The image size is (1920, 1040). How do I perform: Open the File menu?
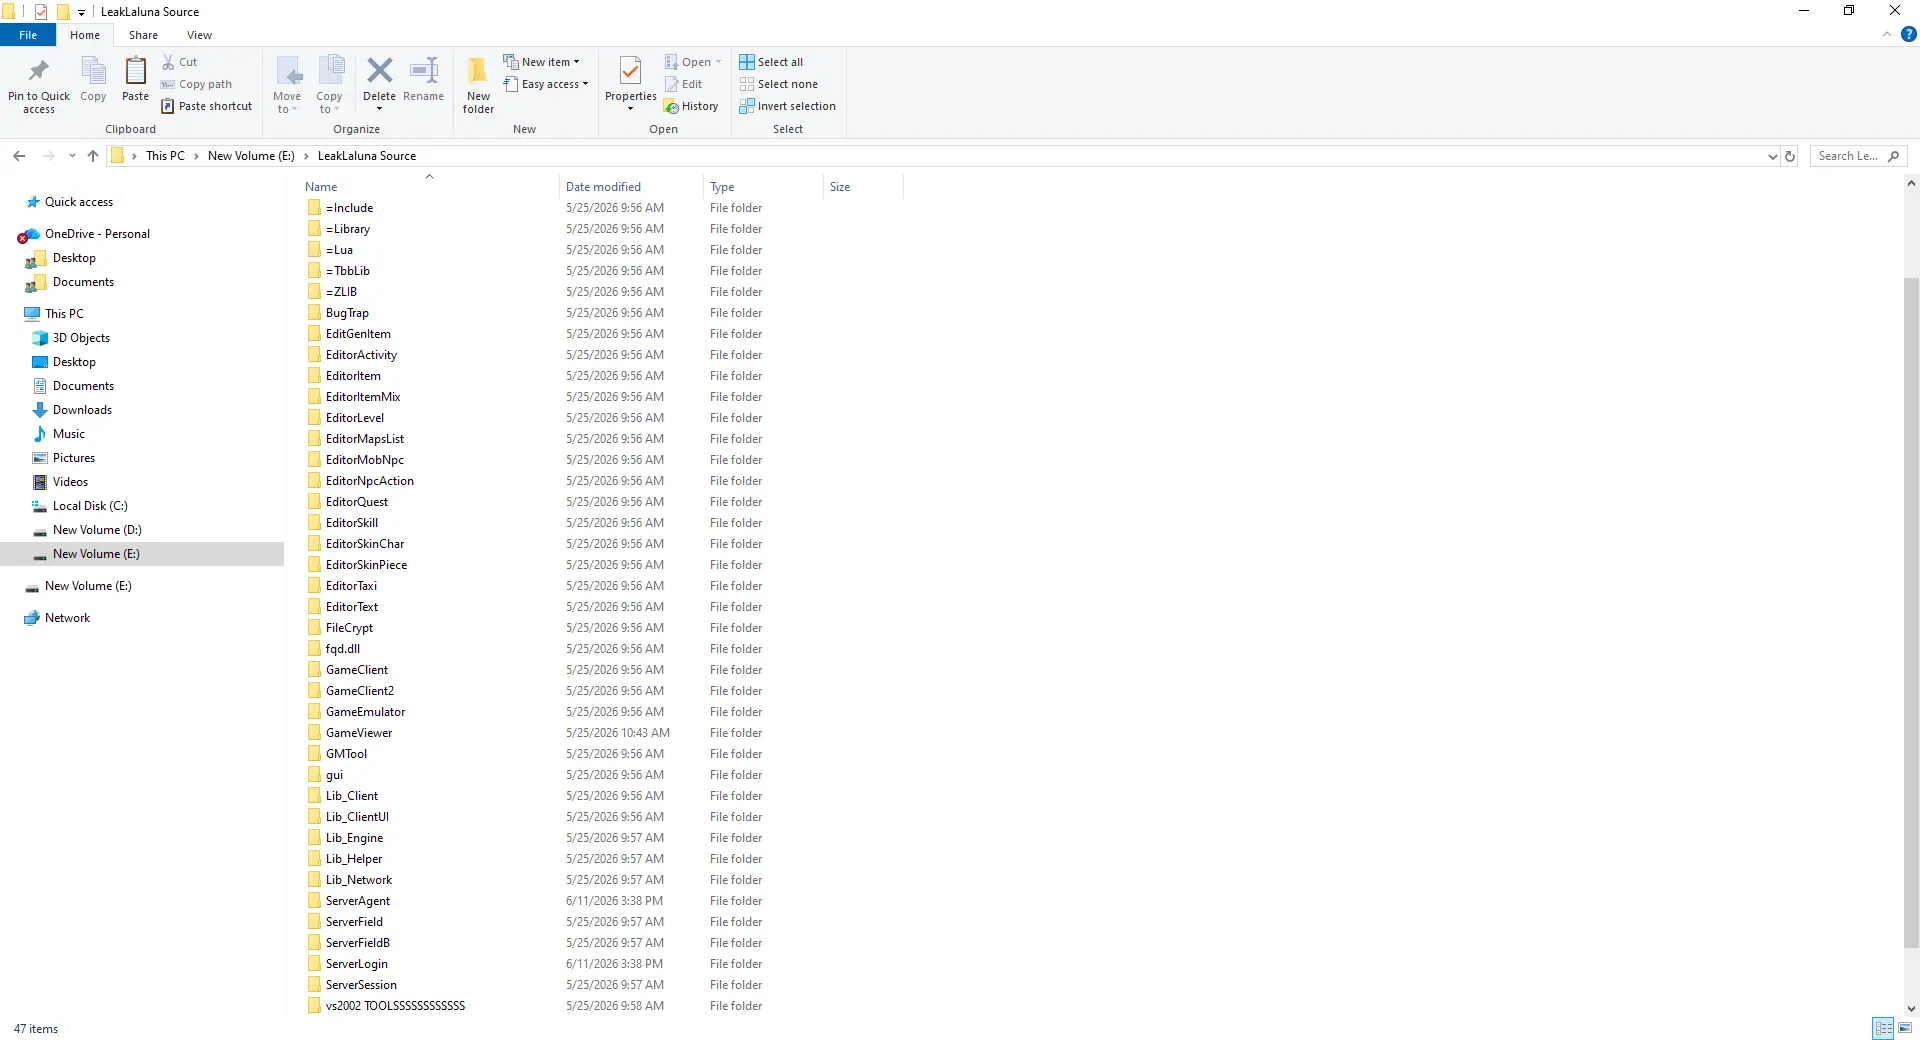coord(28,35)
